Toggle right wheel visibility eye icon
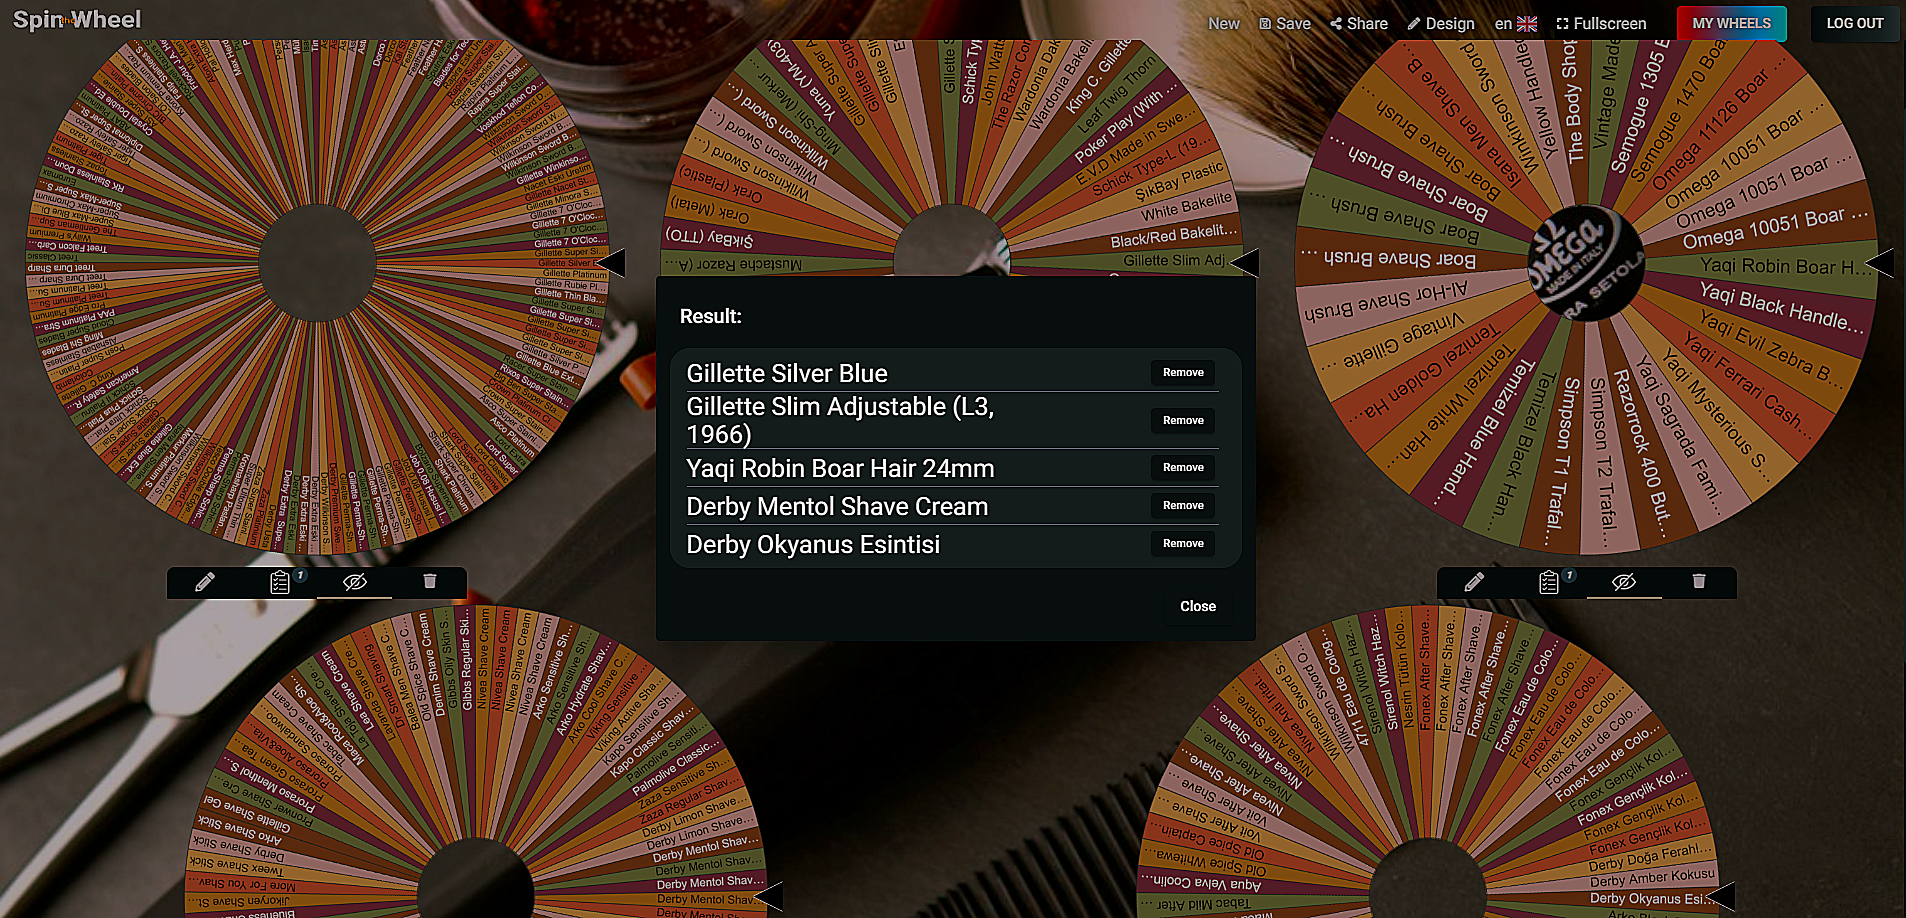1906x918 pixels. (1624, 582)
